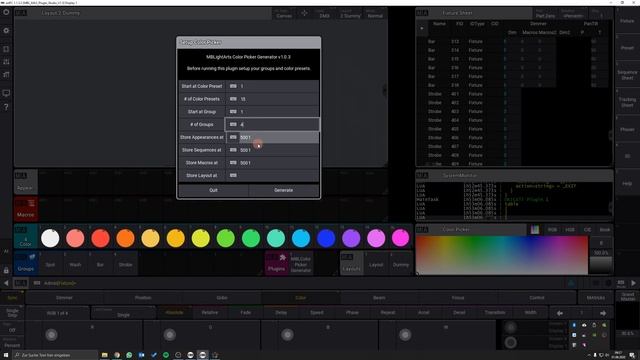The height and width of the screenshot is (360, 640).
Task: Edit the # of Color Presets field
Action: click(272, 99)
